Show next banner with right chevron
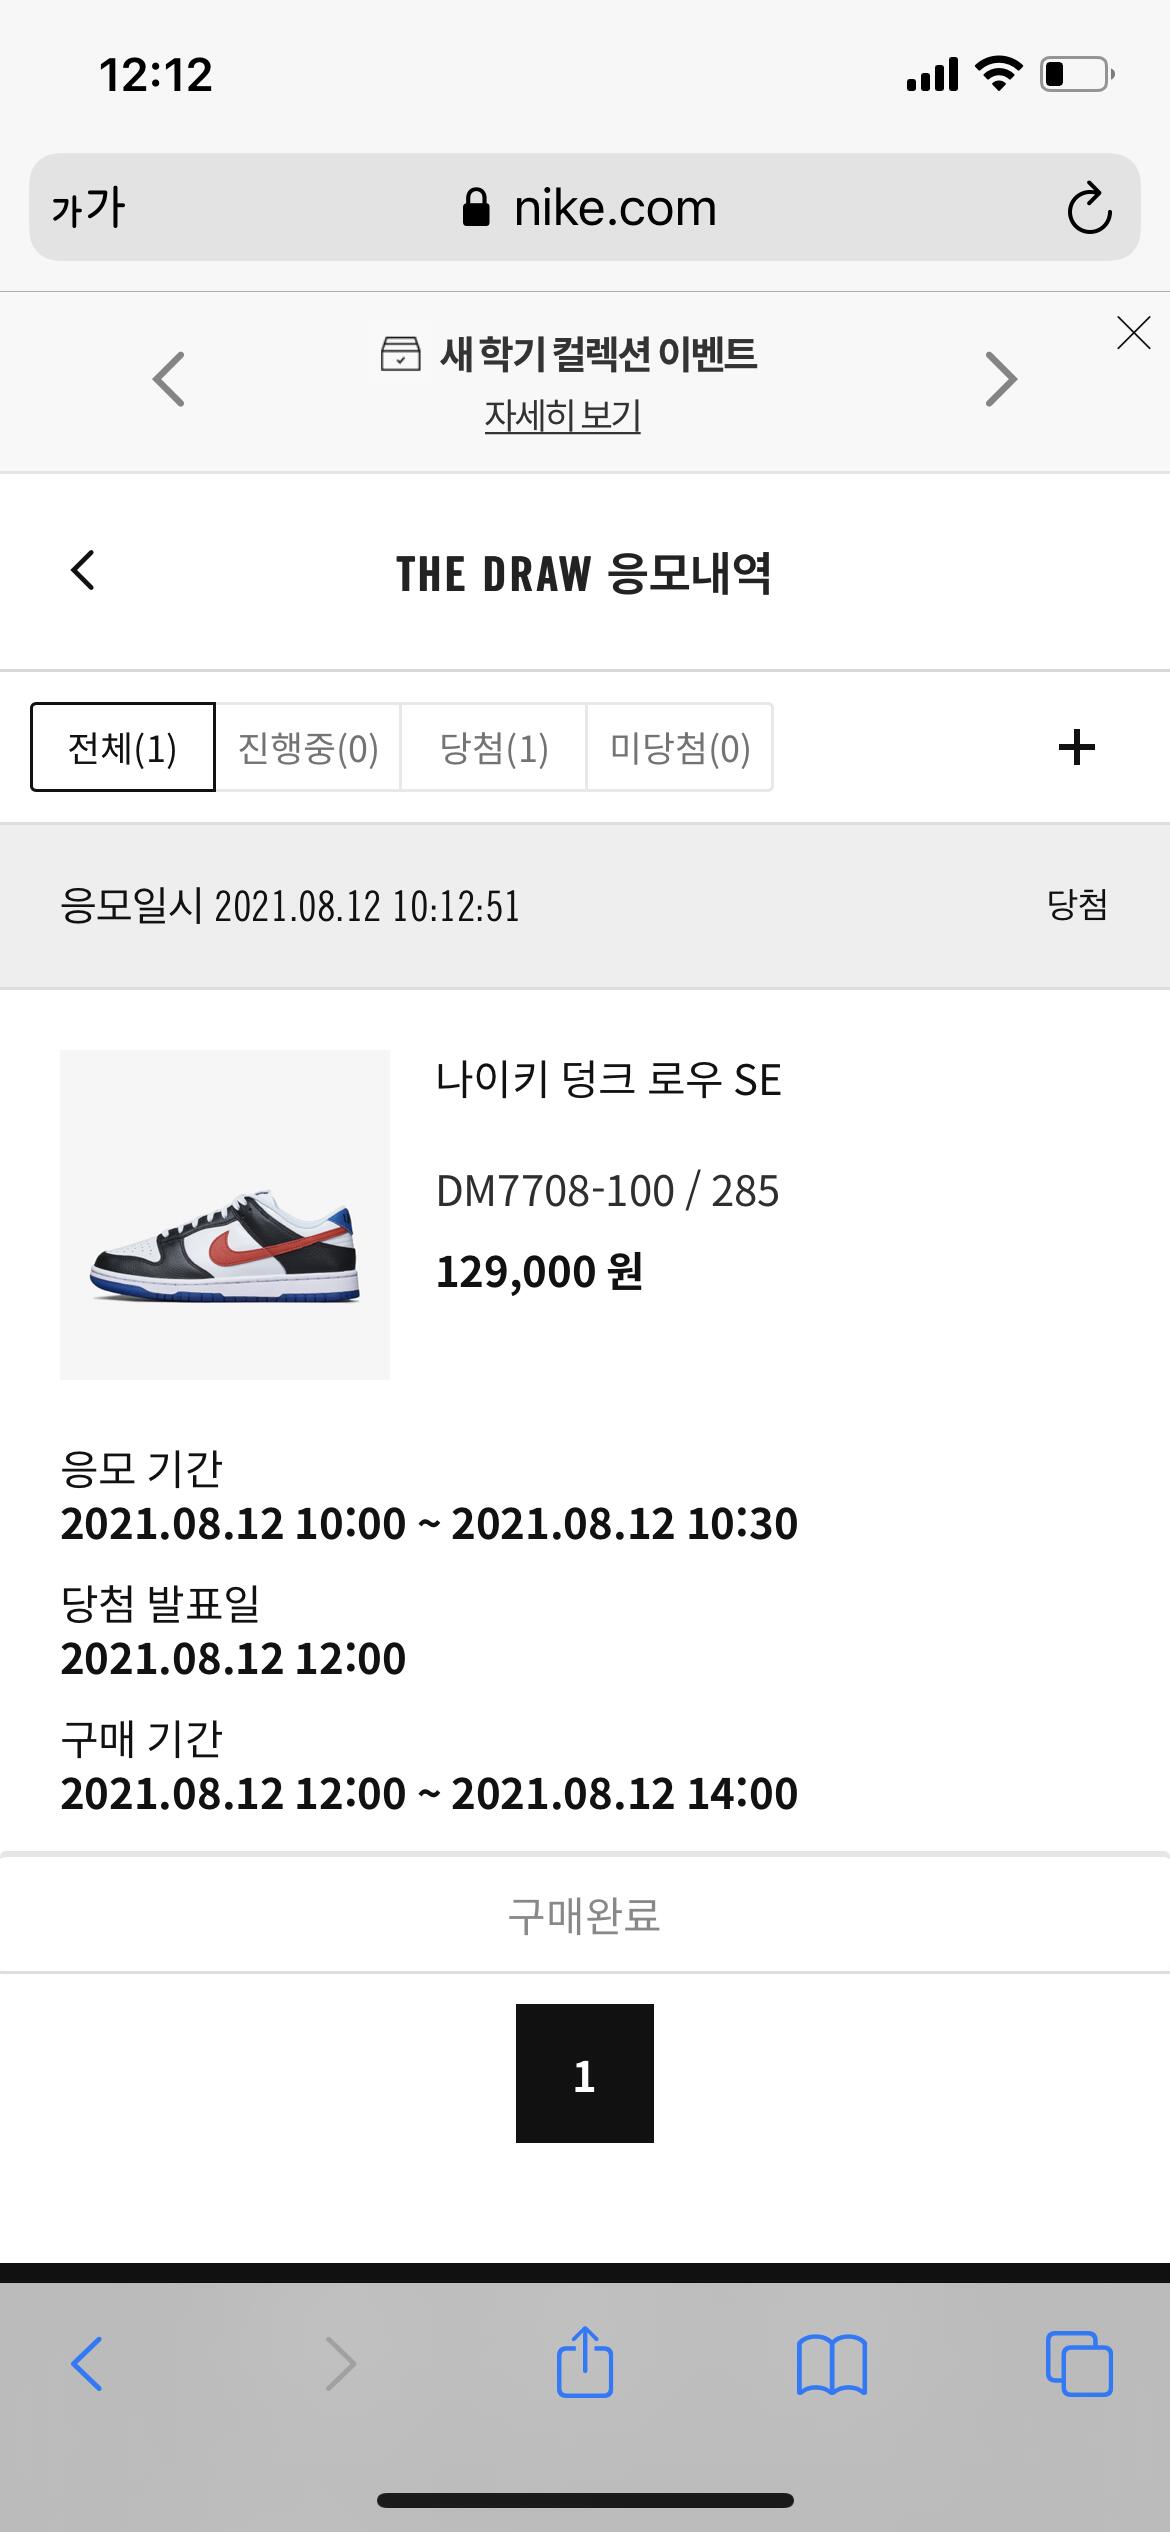1170x2532 pixels. pyautogui.click(x=1000, y=379)
